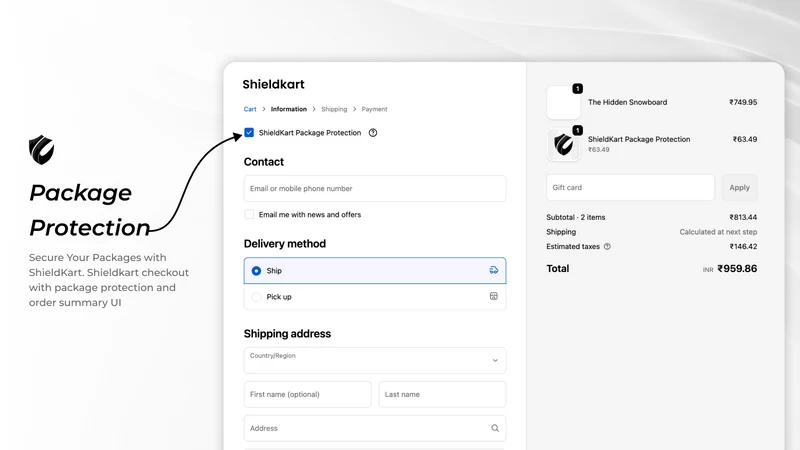This screenshot has width=800, height=450.
Task: Open the Country/Region dropdown
Action: pos(375,360)
